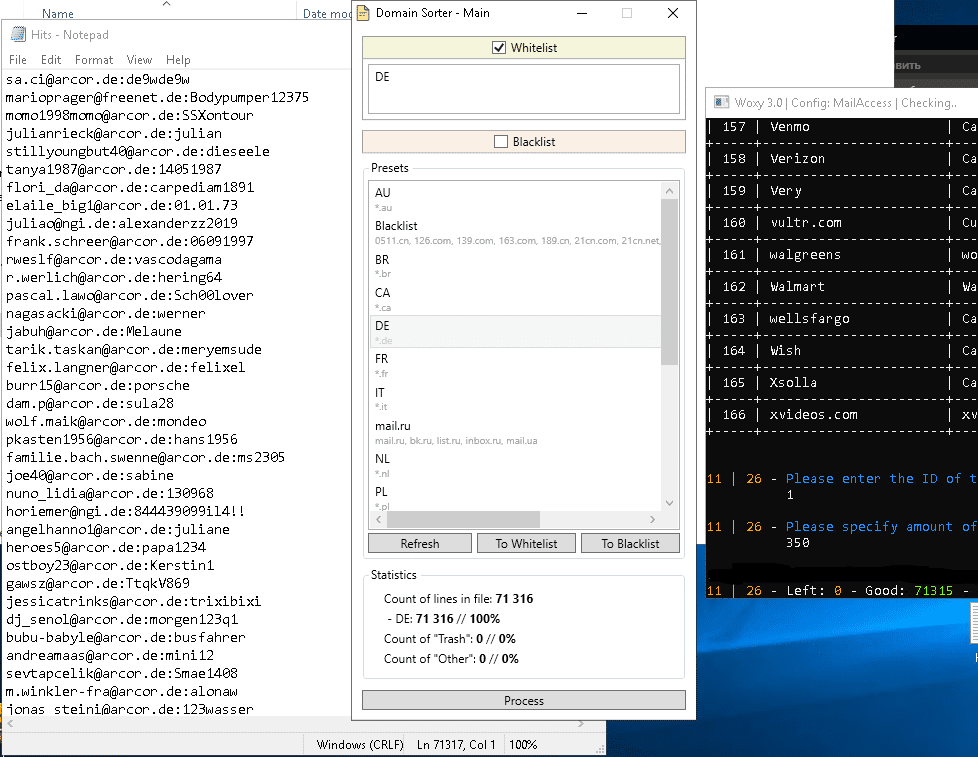Screen dimensions: 978x757
Task: Click the presets list scroll-left arrow
Action: [x=378, y=519]
